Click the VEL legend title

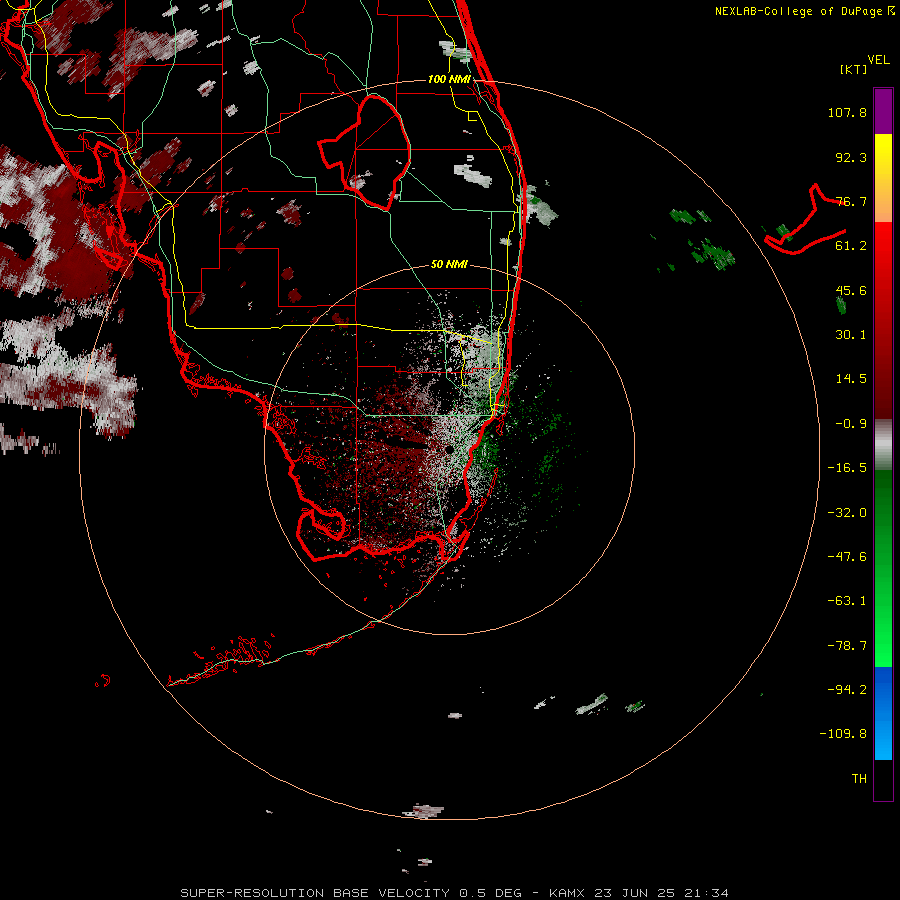pos(878,60)
